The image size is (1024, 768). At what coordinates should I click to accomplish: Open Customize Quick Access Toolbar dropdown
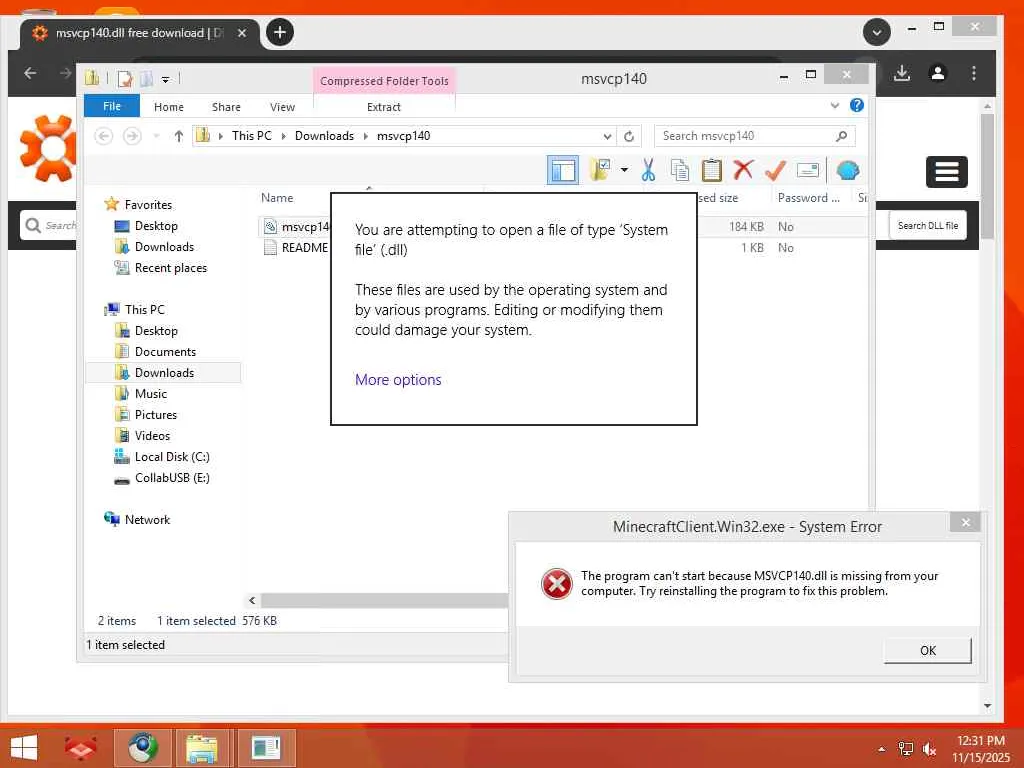tap(165, 80)
